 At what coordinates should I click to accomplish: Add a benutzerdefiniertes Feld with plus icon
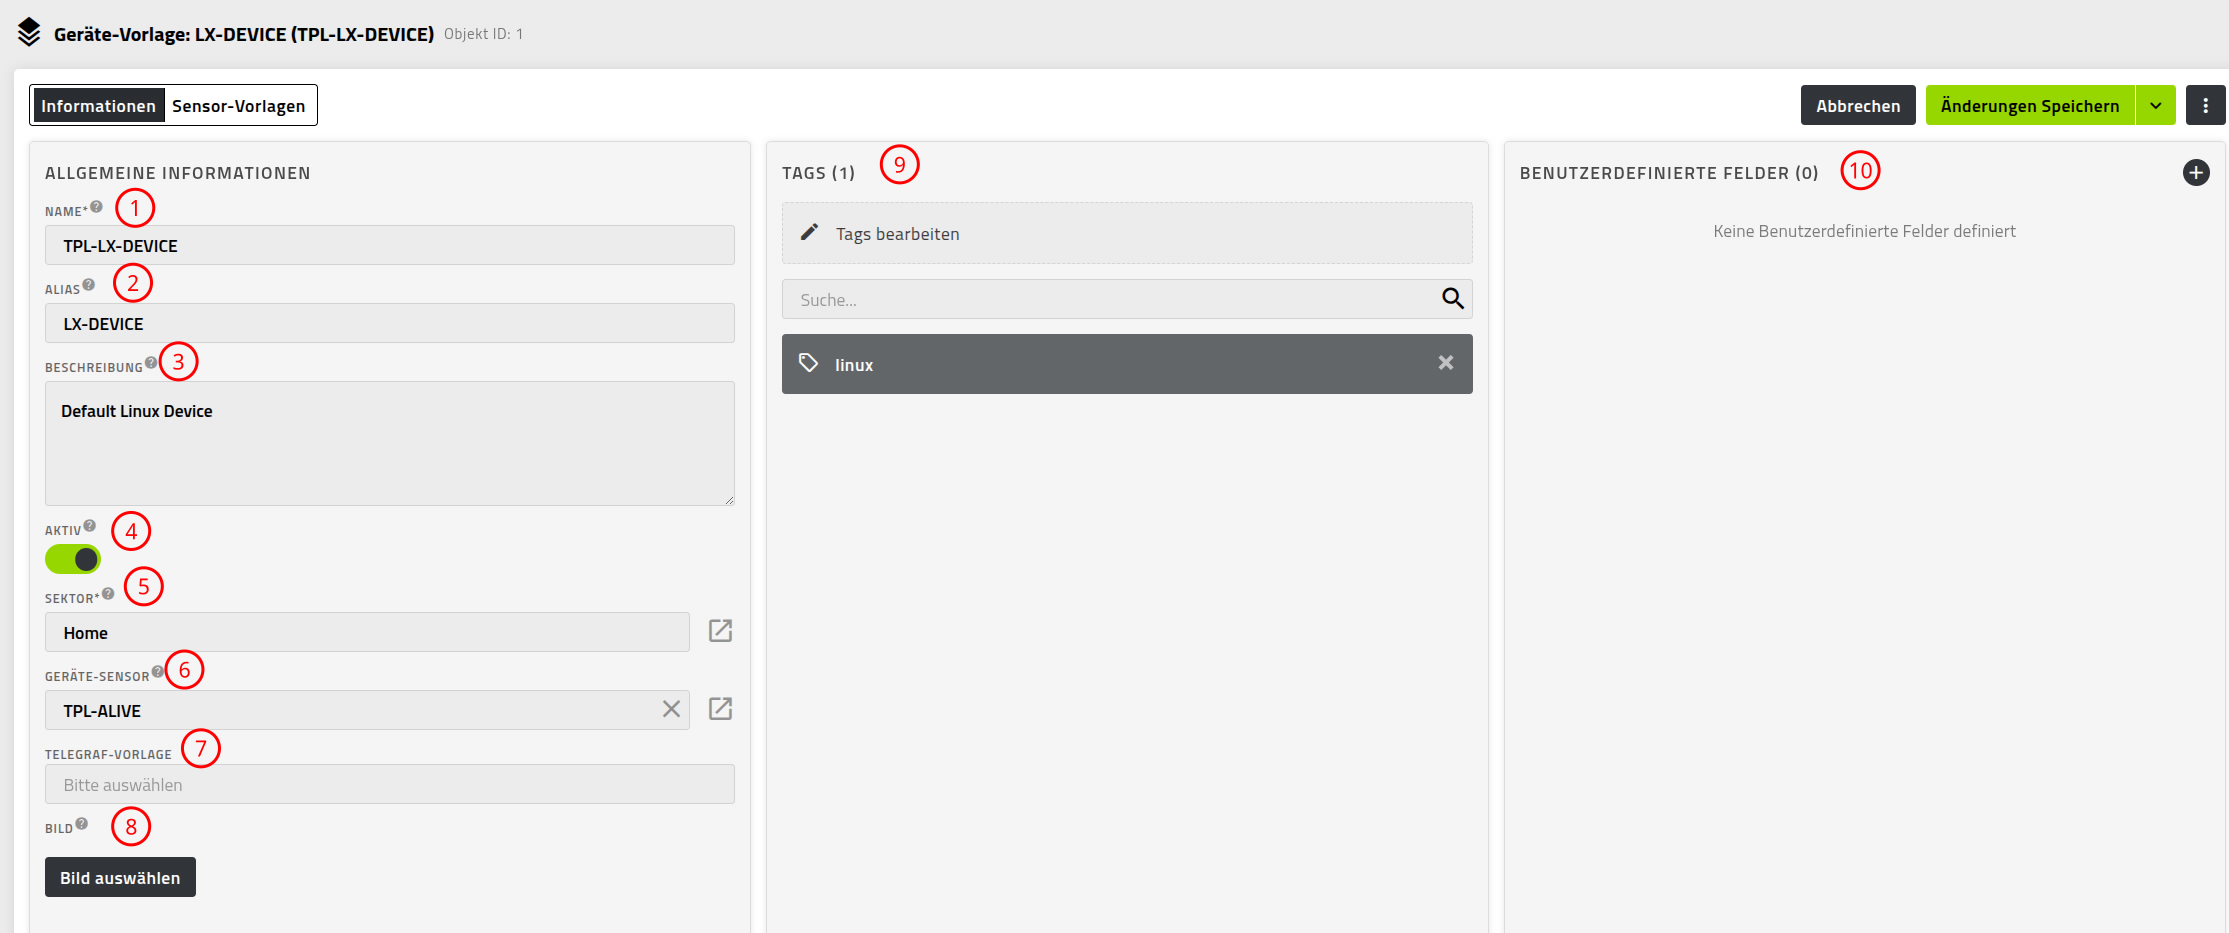pos(2196,173)
